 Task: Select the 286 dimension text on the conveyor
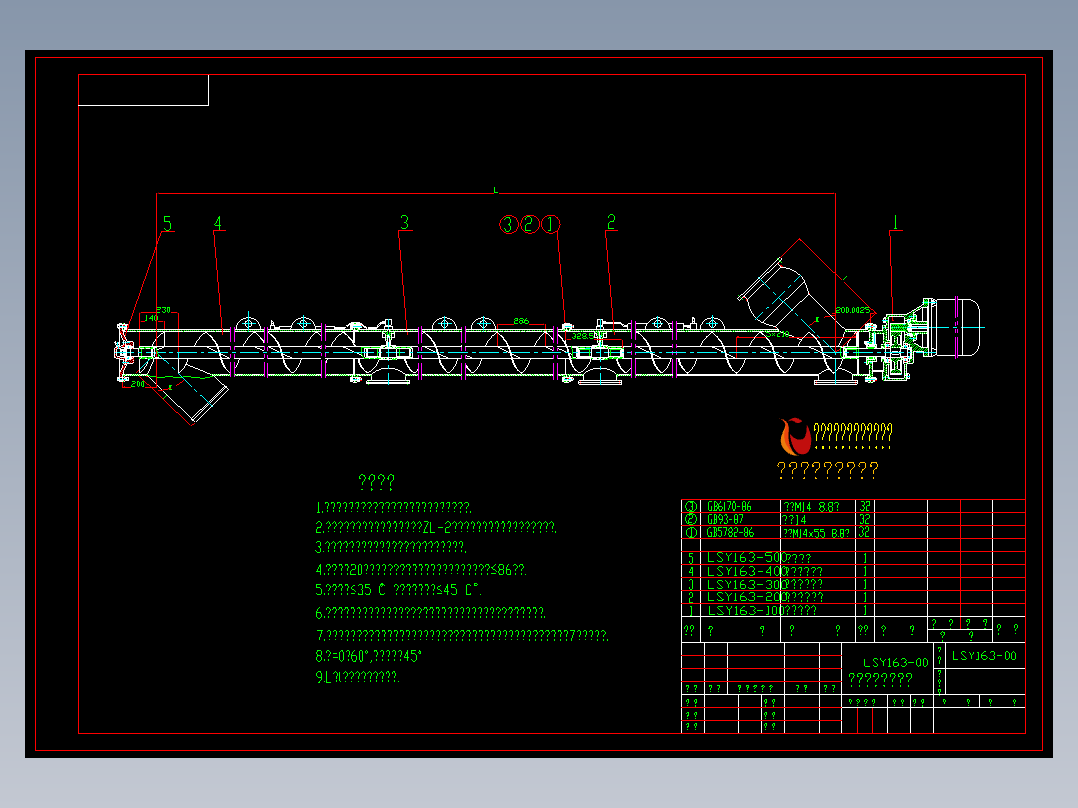point(521,321)
